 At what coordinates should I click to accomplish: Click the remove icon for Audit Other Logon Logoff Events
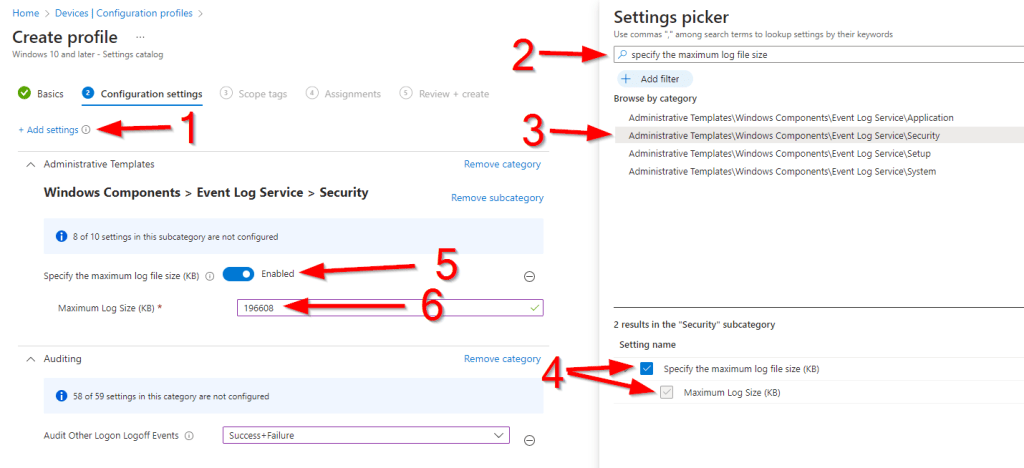point(529,440)
